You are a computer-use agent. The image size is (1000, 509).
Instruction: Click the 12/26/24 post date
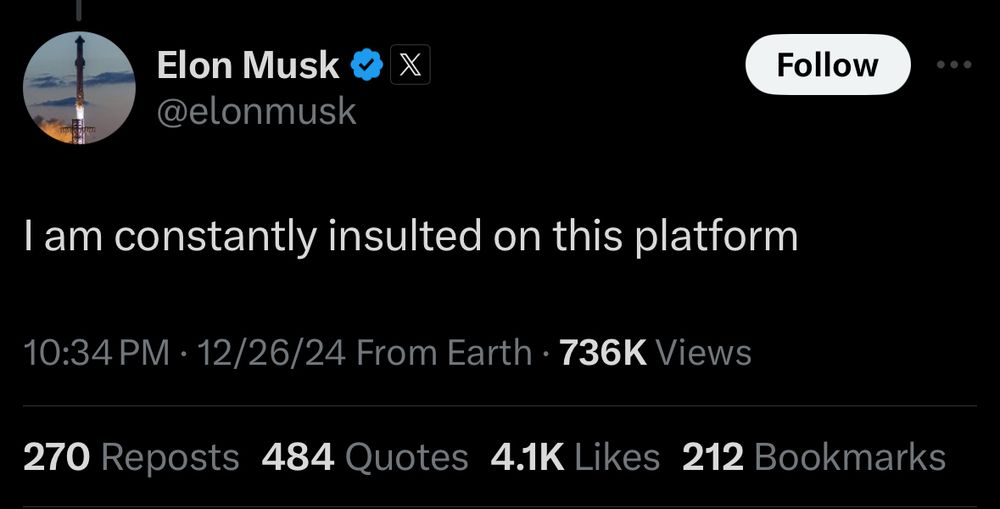tap(272, 353)
